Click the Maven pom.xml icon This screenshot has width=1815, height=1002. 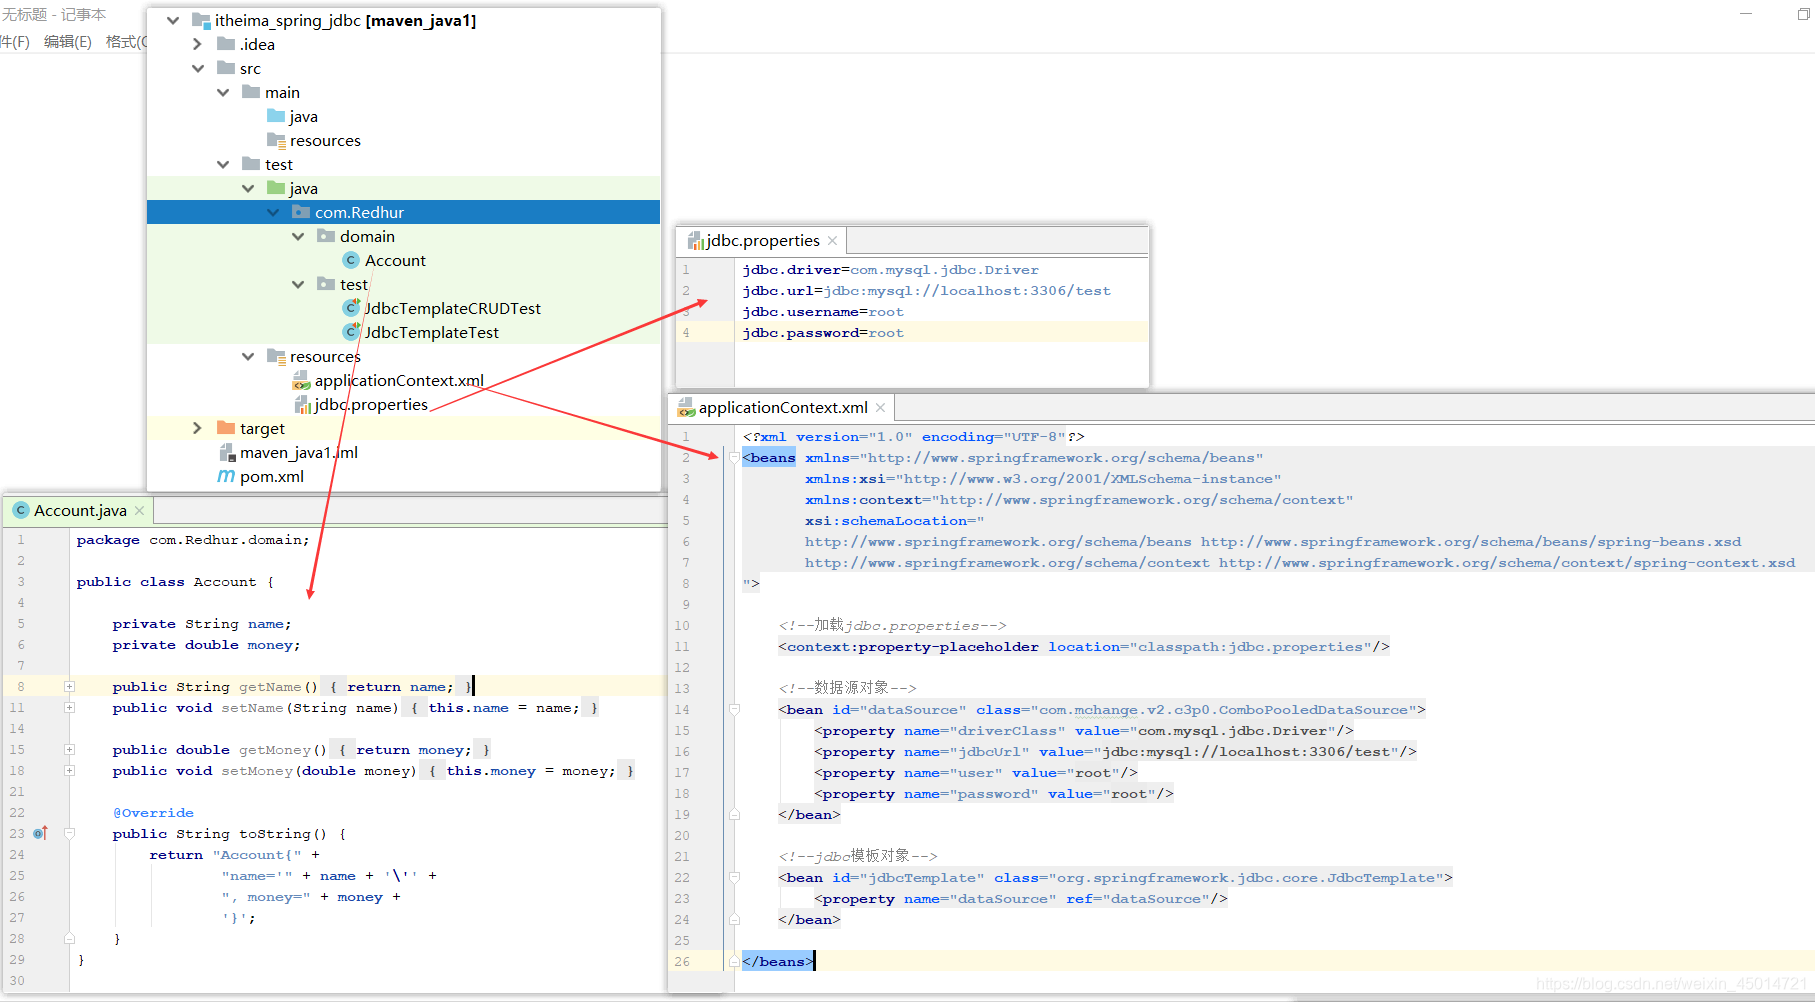click(226, 476)
